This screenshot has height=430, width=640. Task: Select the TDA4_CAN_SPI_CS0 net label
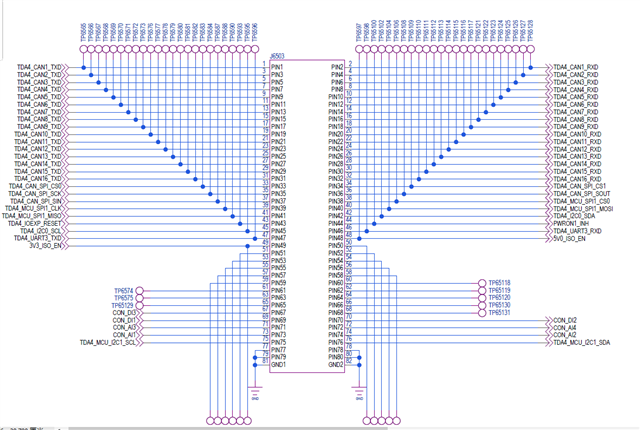(35, 186)
